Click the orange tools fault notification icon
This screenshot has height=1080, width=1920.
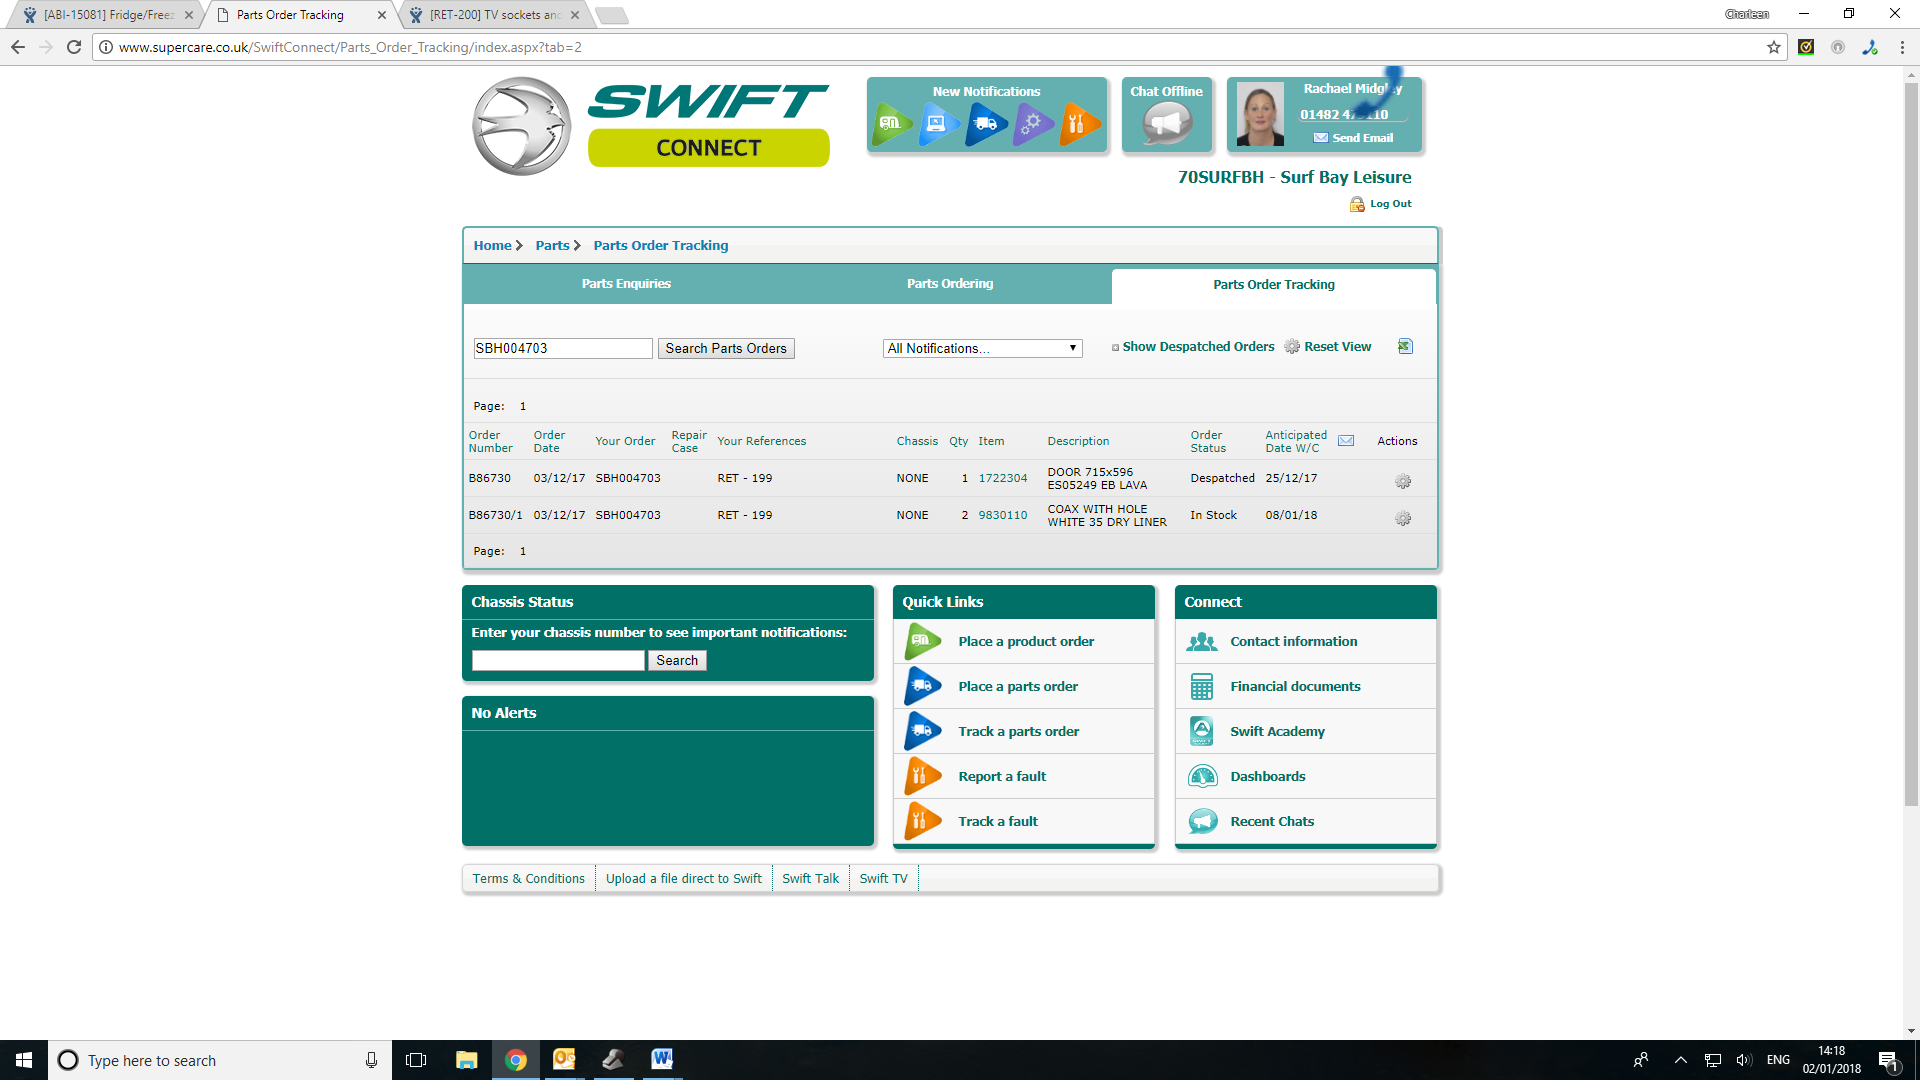[x=1079, y=124]
